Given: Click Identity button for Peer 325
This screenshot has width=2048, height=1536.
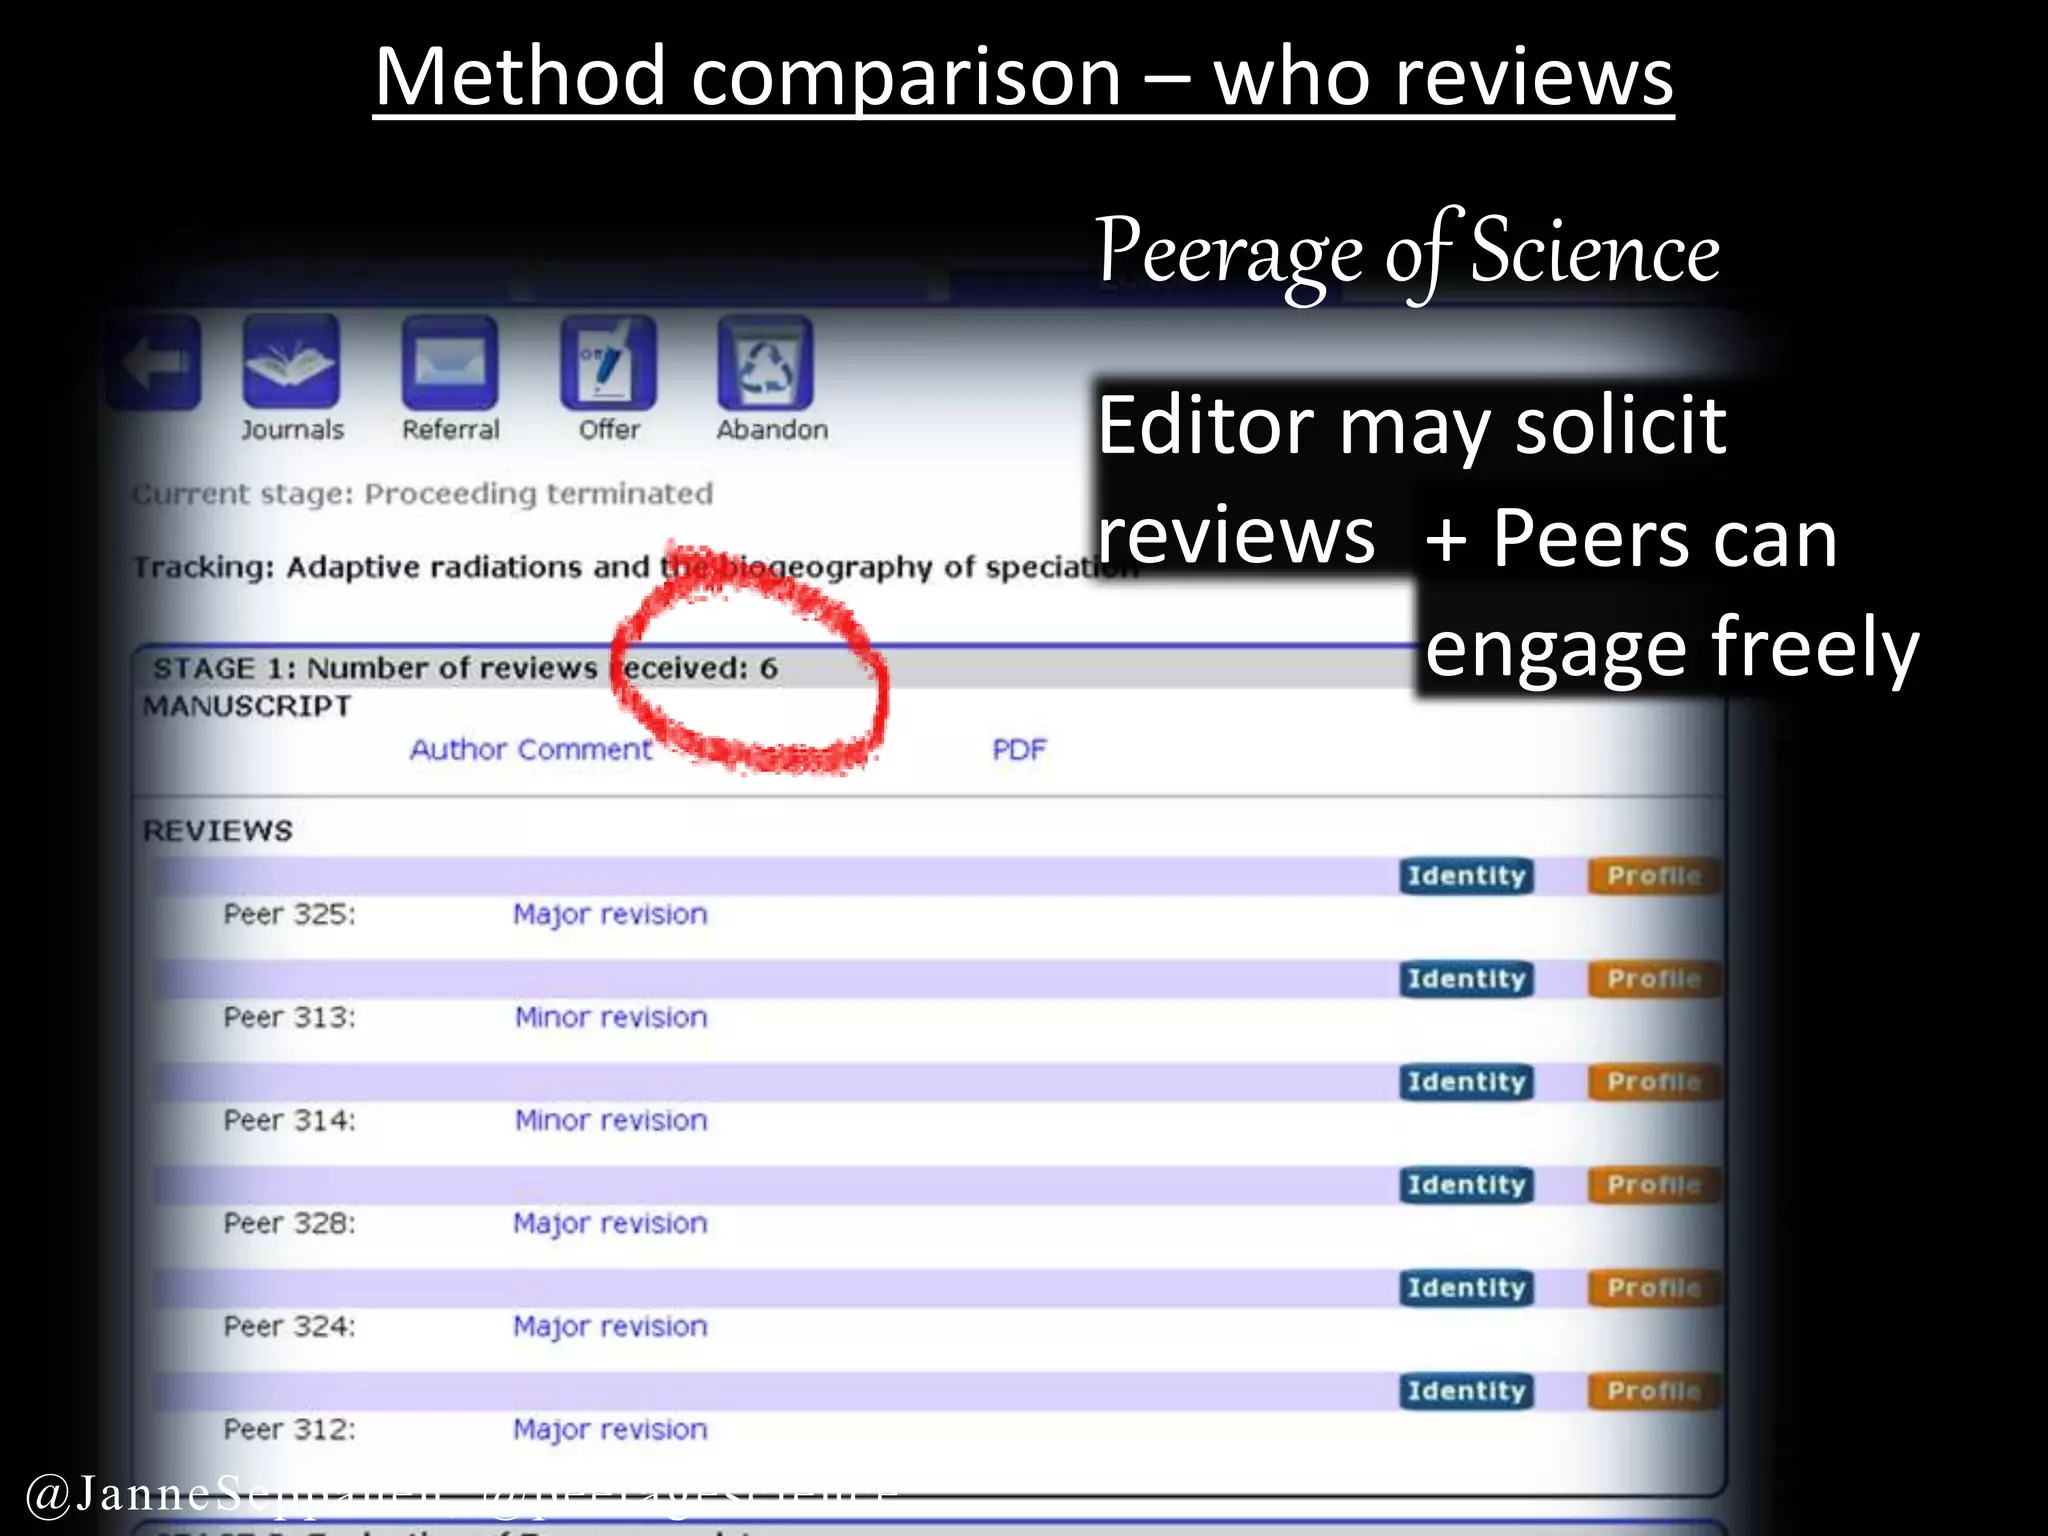Looking at the screenshot, I should pyautogui.click(x=1466, y=876).
